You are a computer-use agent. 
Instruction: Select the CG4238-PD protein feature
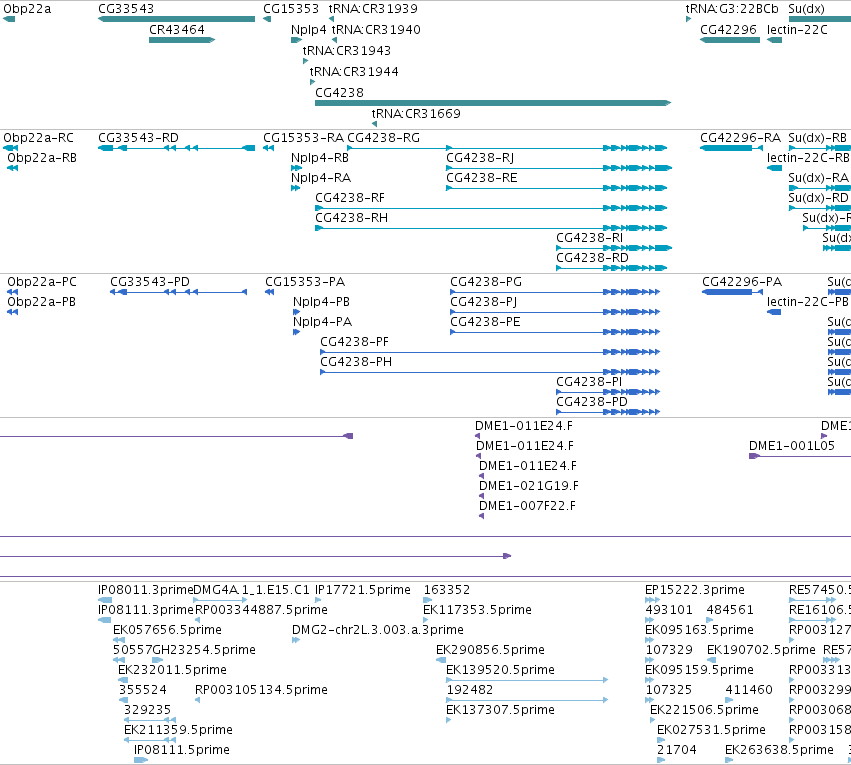pos(608,412)
